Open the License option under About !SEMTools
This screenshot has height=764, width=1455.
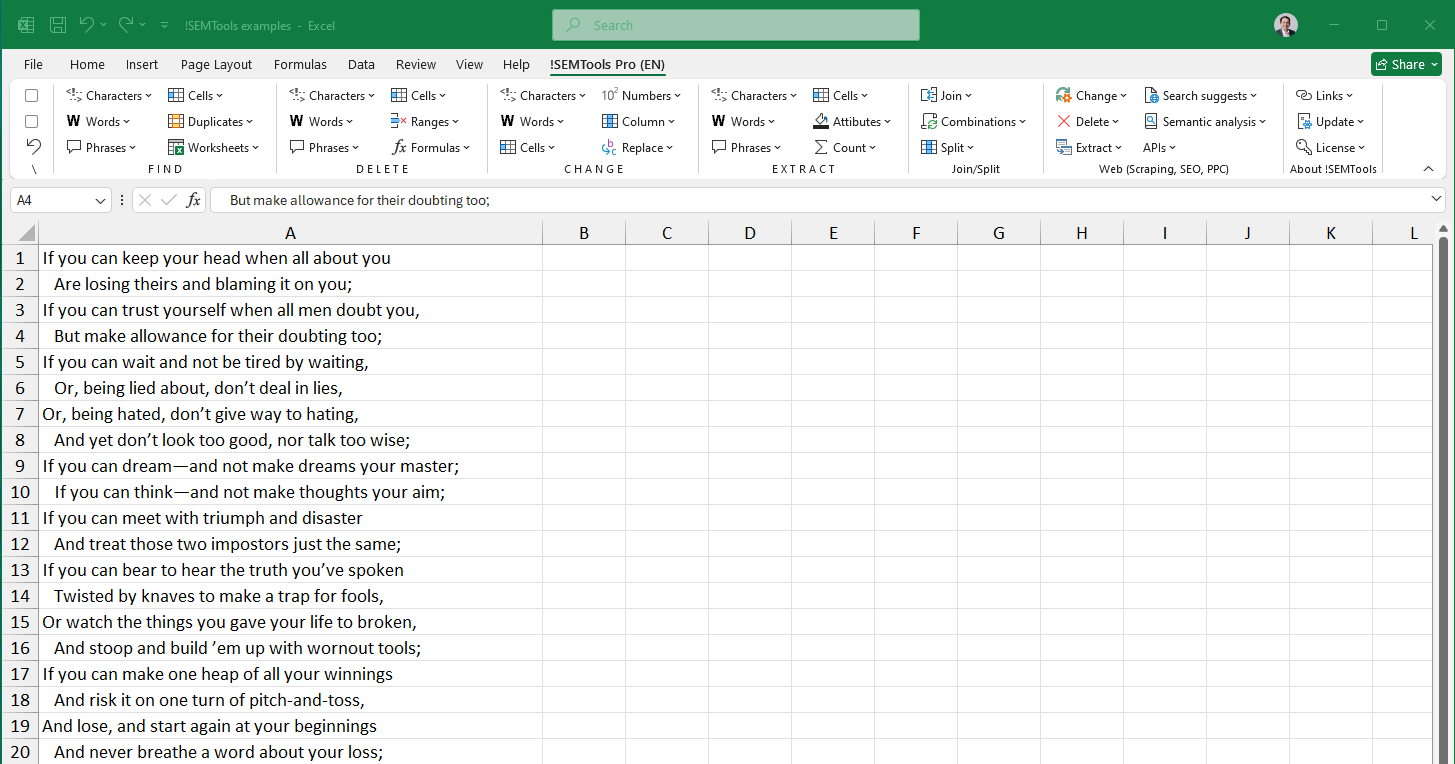click(x=1331, y=147)
